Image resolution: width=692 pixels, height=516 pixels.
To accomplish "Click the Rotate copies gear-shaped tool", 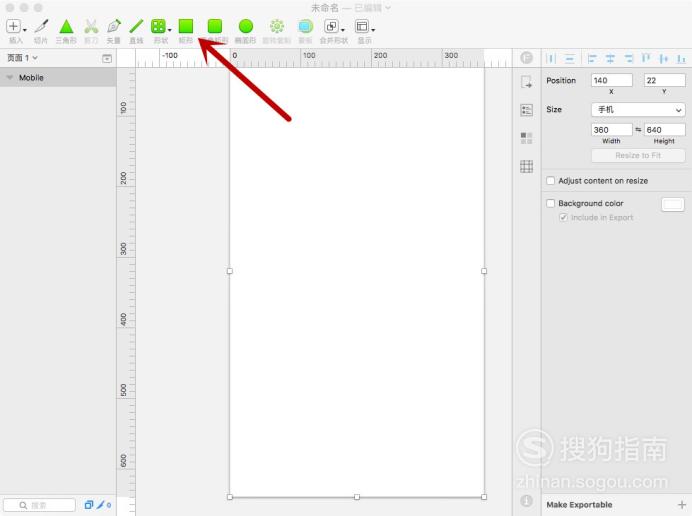I will [x=277, y=26].
